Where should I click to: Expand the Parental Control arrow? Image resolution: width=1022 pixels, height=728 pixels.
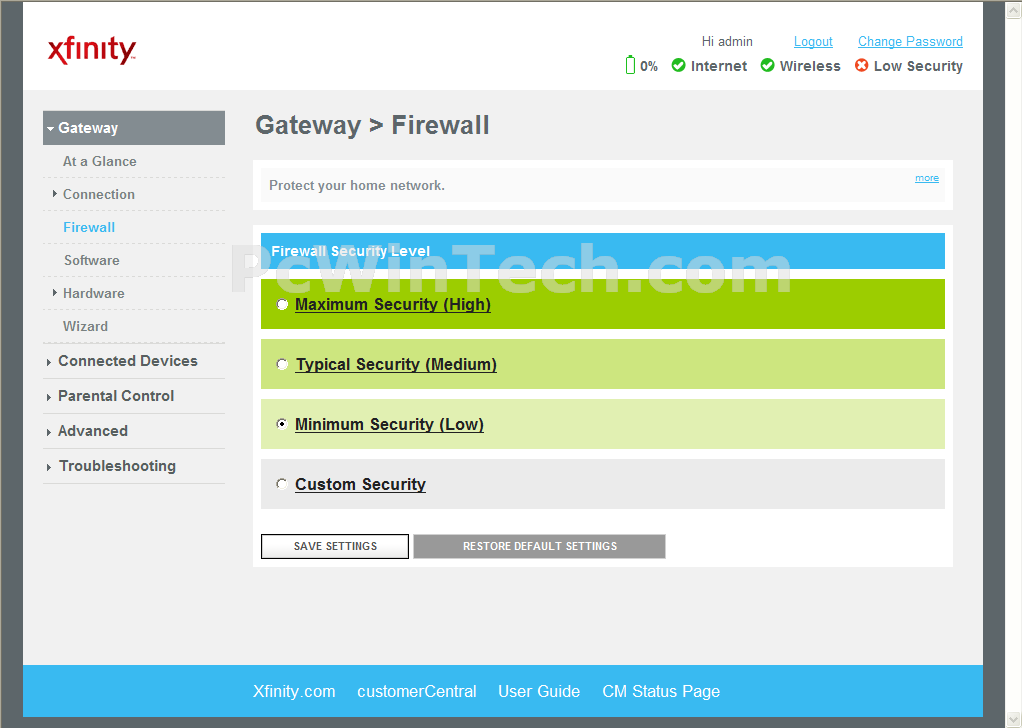point(49,398)
